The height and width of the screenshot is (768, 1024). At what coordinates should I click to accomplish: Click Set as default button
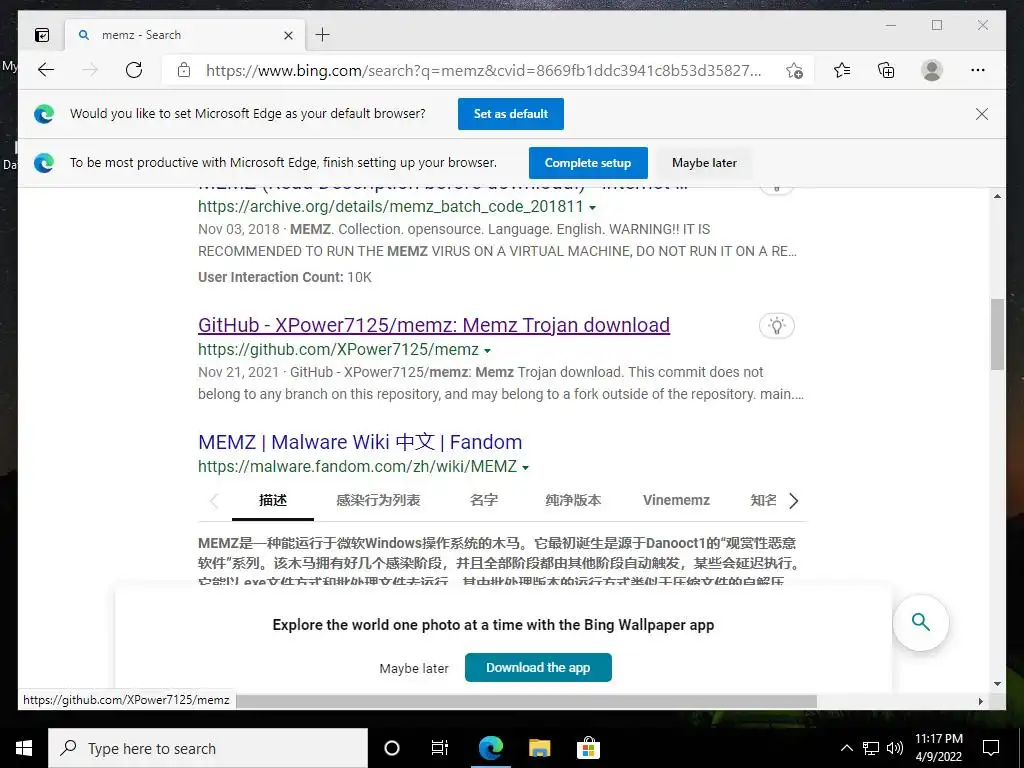(511, 114)
